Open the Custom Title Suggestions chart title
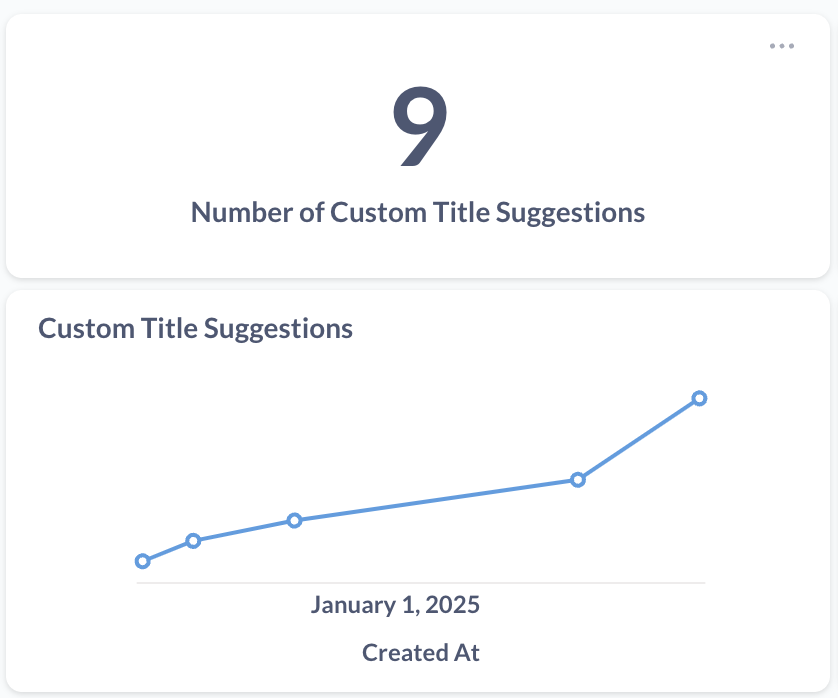838x698 pixels. click(195, 328)
